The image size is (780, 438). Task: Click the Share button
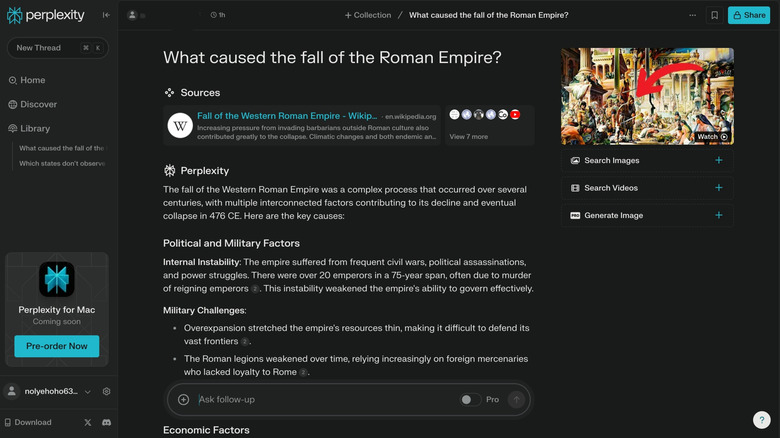point(749,15)
